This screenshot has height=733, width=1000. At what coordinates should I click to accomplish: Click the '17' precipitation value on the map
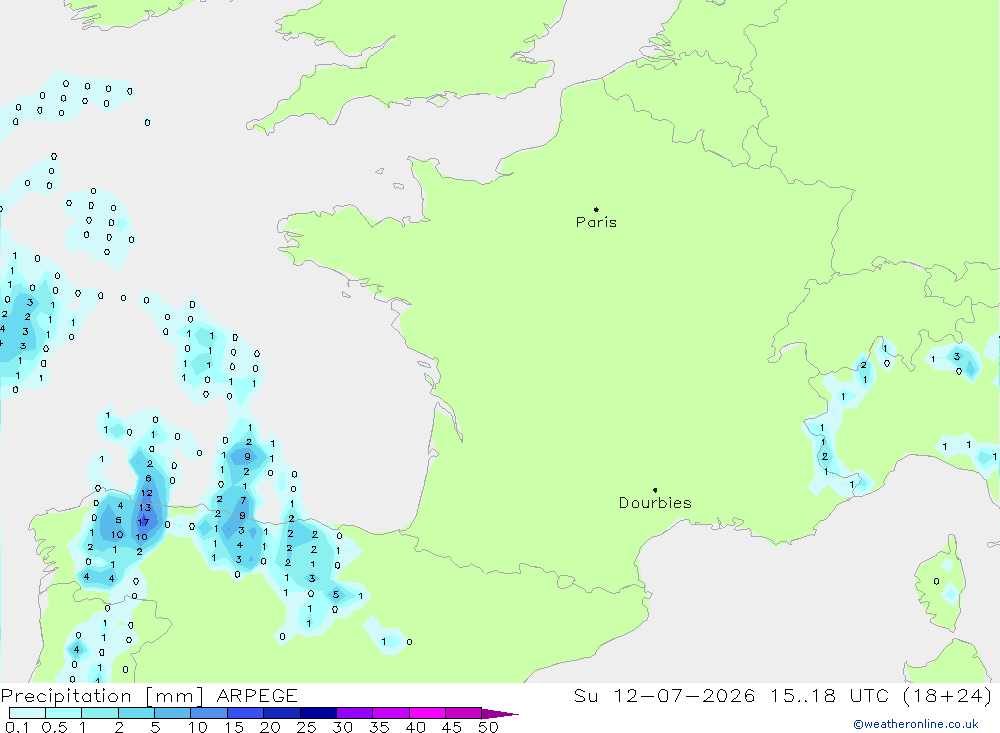[143, 522]
